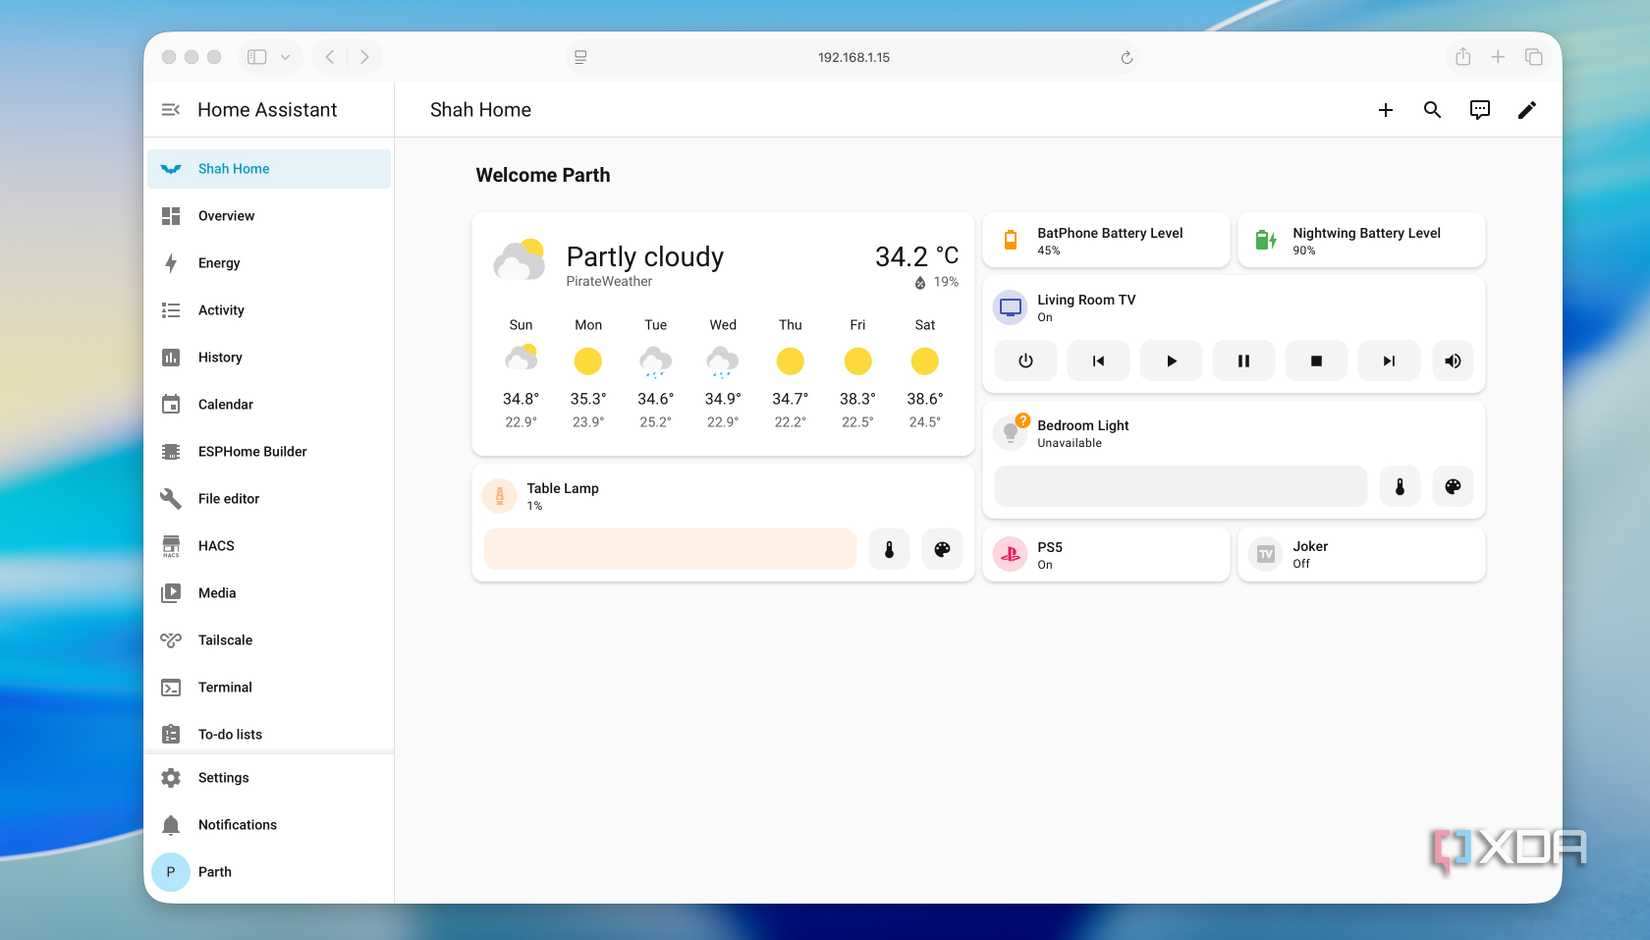This screenshot has height=940, width=1650.
Task: Add a new item with the plus button
Action: coord(1385,110)
